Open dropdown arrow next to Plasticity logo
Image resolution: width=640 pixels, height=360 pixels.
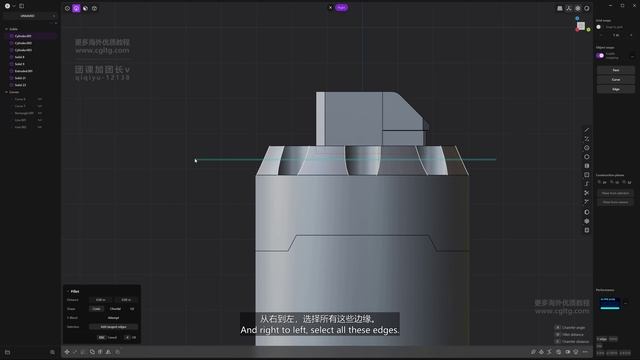(x=14, y=6)
